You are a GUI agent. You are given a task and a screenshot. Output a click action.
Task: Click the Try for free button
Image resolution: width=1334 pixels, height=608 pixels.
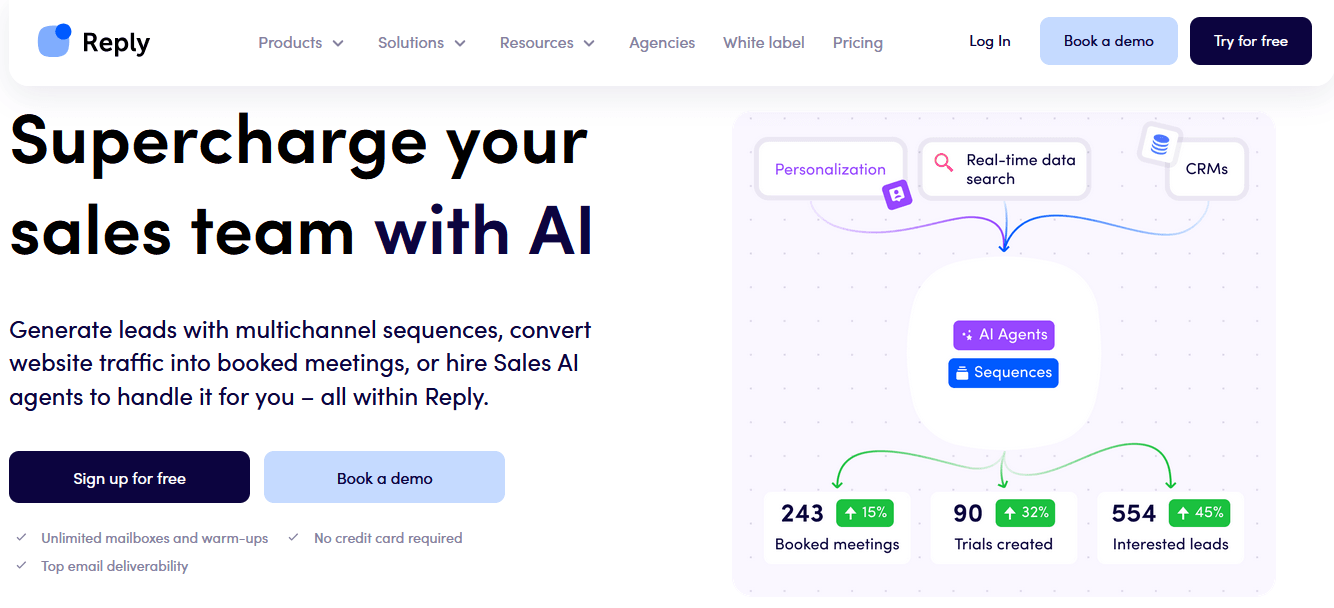(1250, 41)
